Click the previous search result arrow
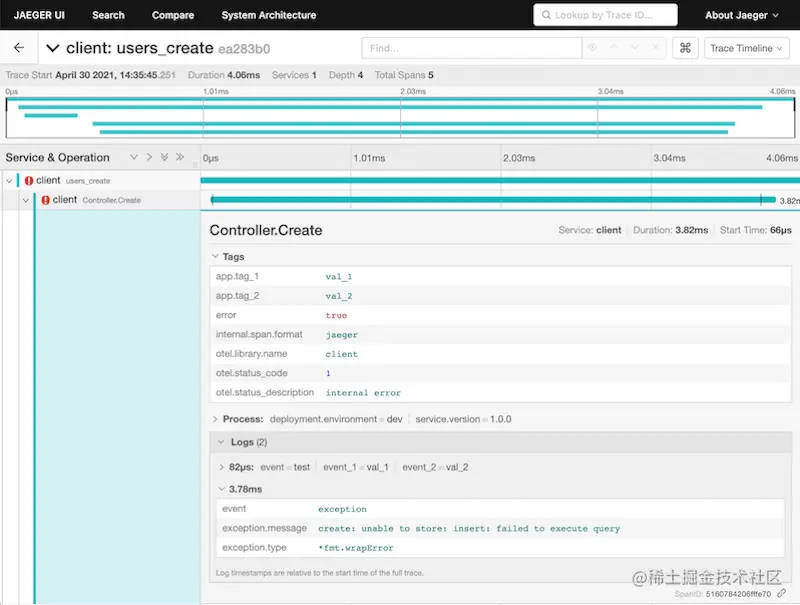 613,47
